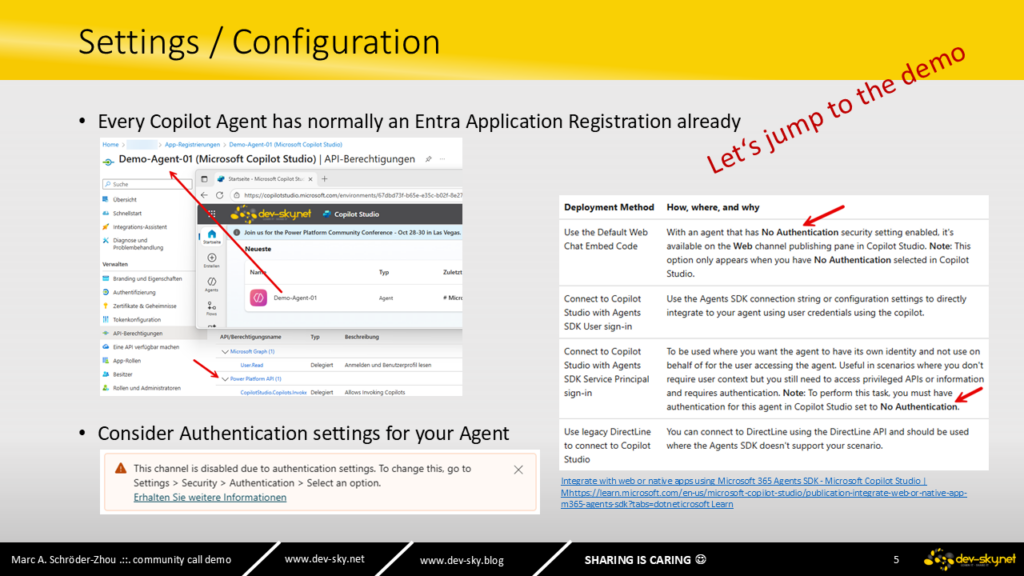Click 'Connect to Copilot Studio with Agents SDK User sign-in'
This screenshot has width=1024, height=576.
602,312
